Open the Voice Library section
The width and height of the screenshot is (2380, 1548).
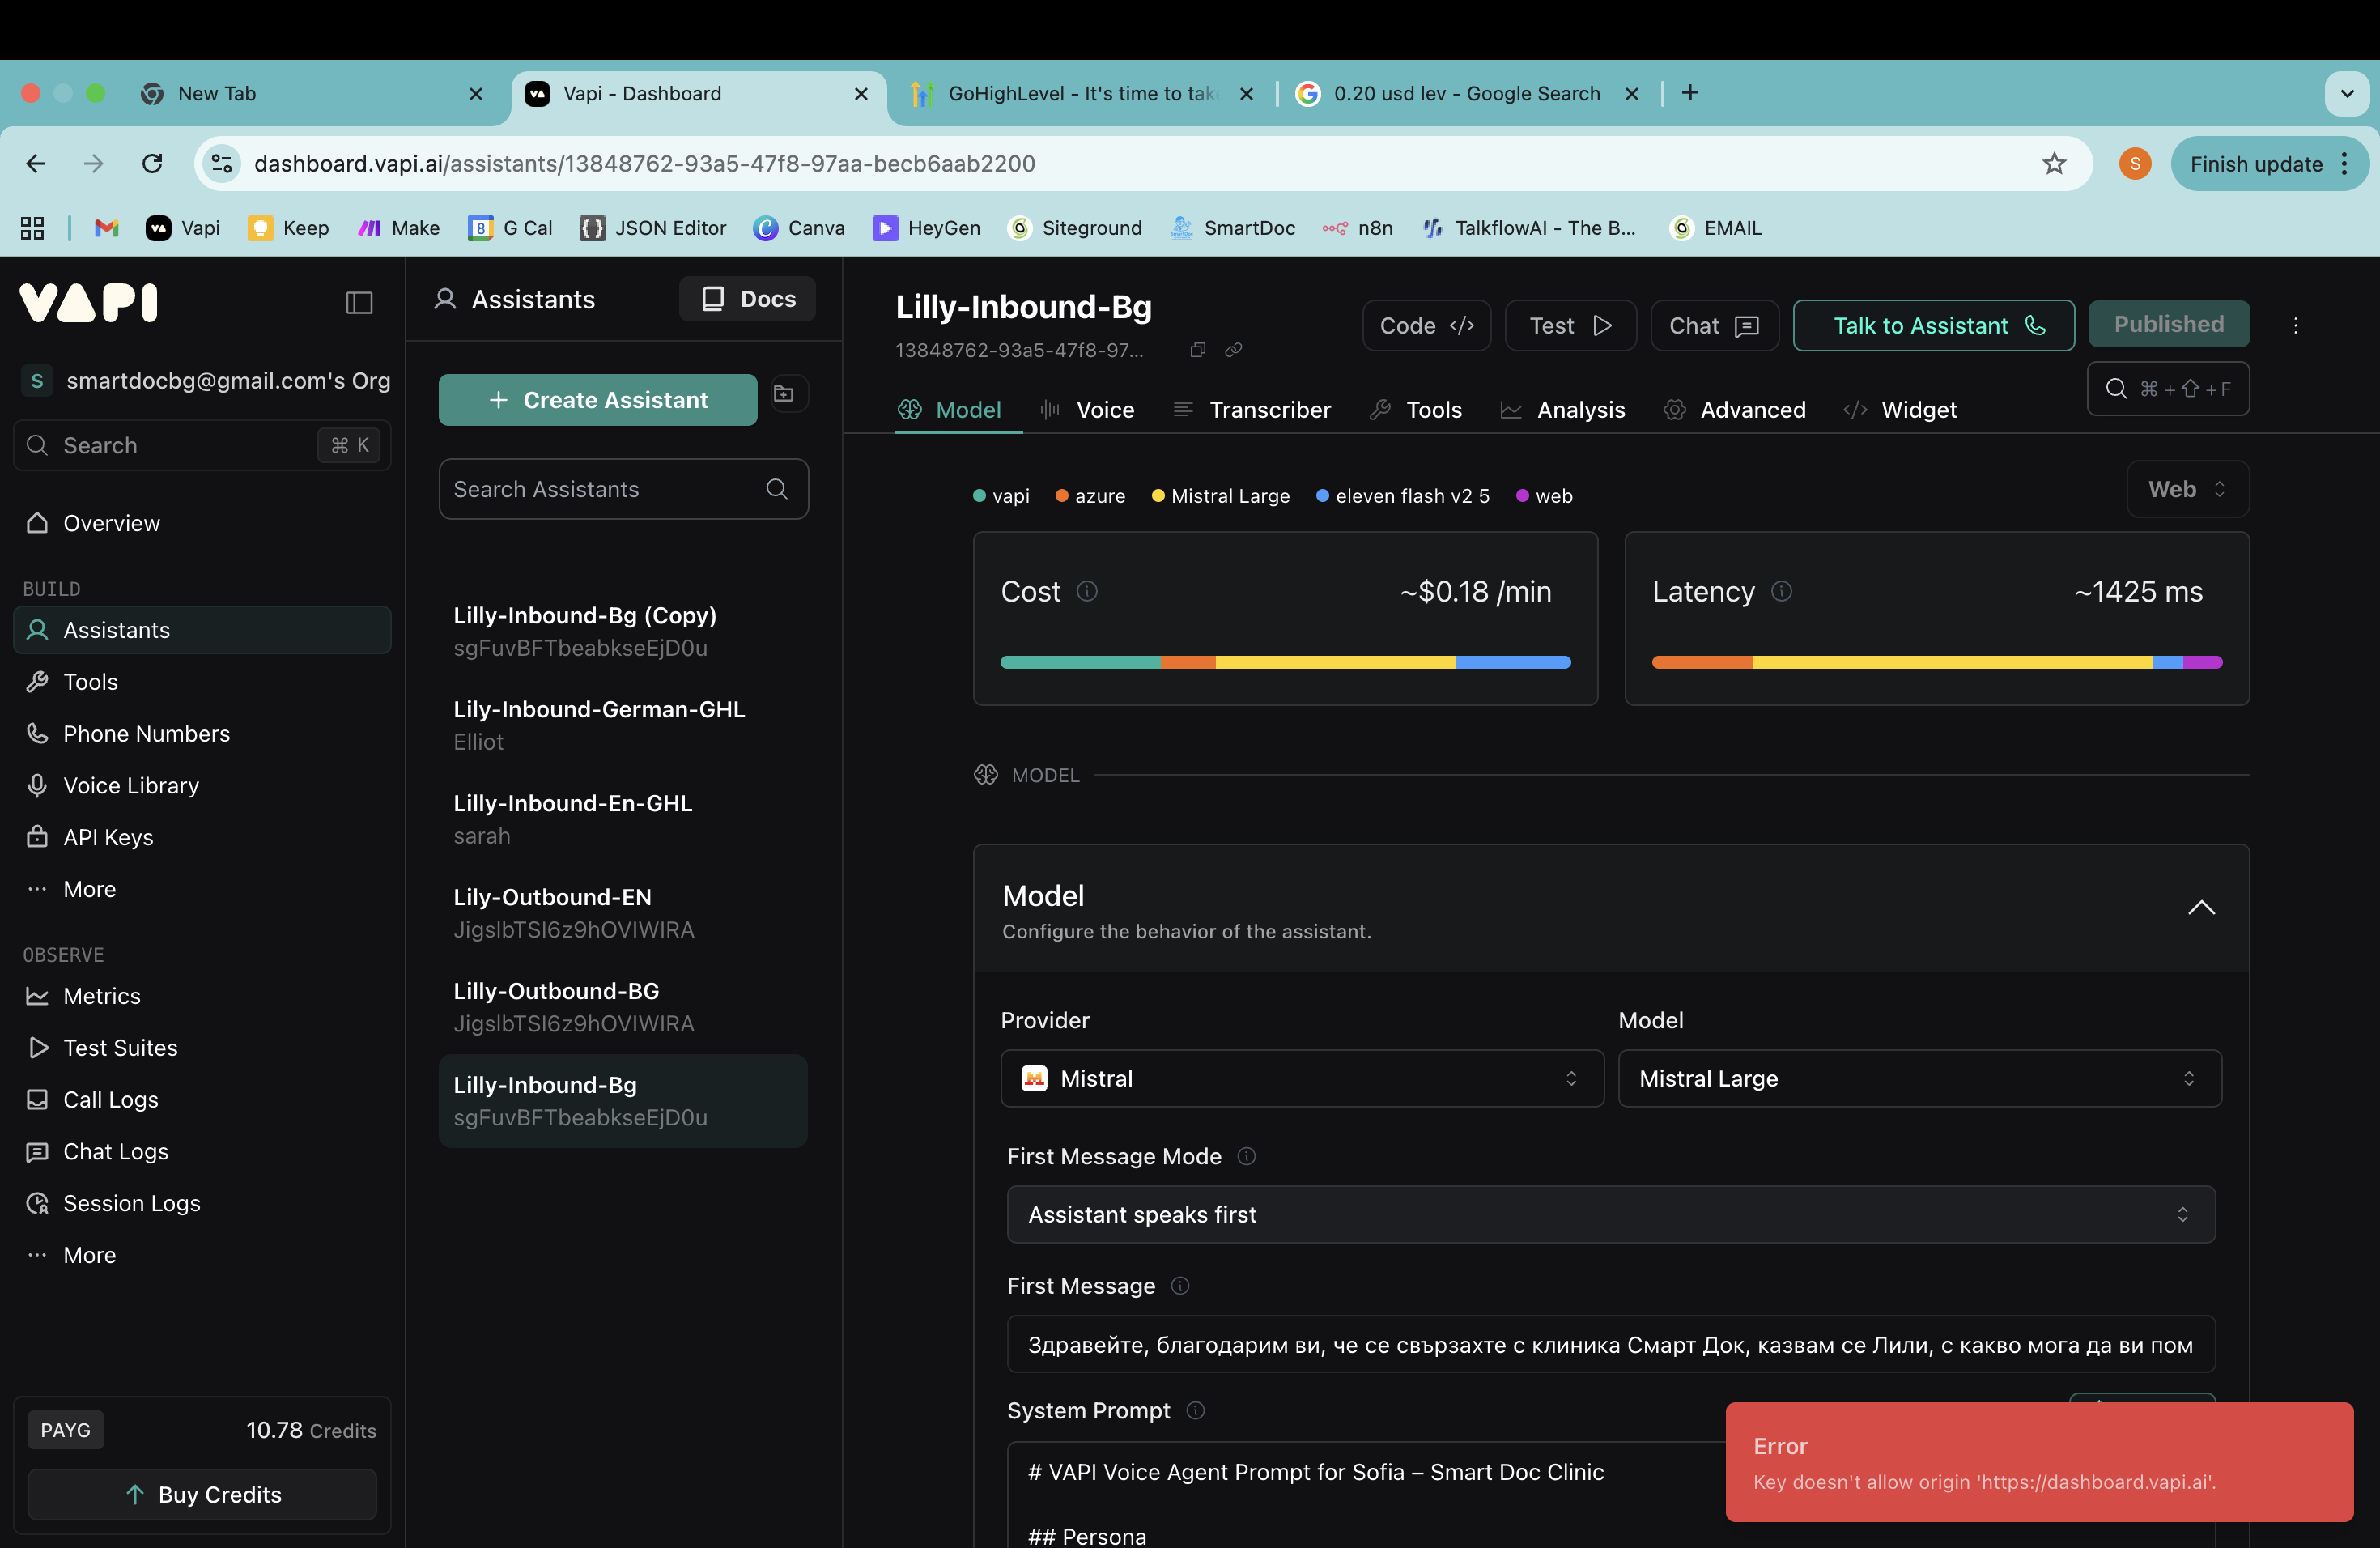131,785
